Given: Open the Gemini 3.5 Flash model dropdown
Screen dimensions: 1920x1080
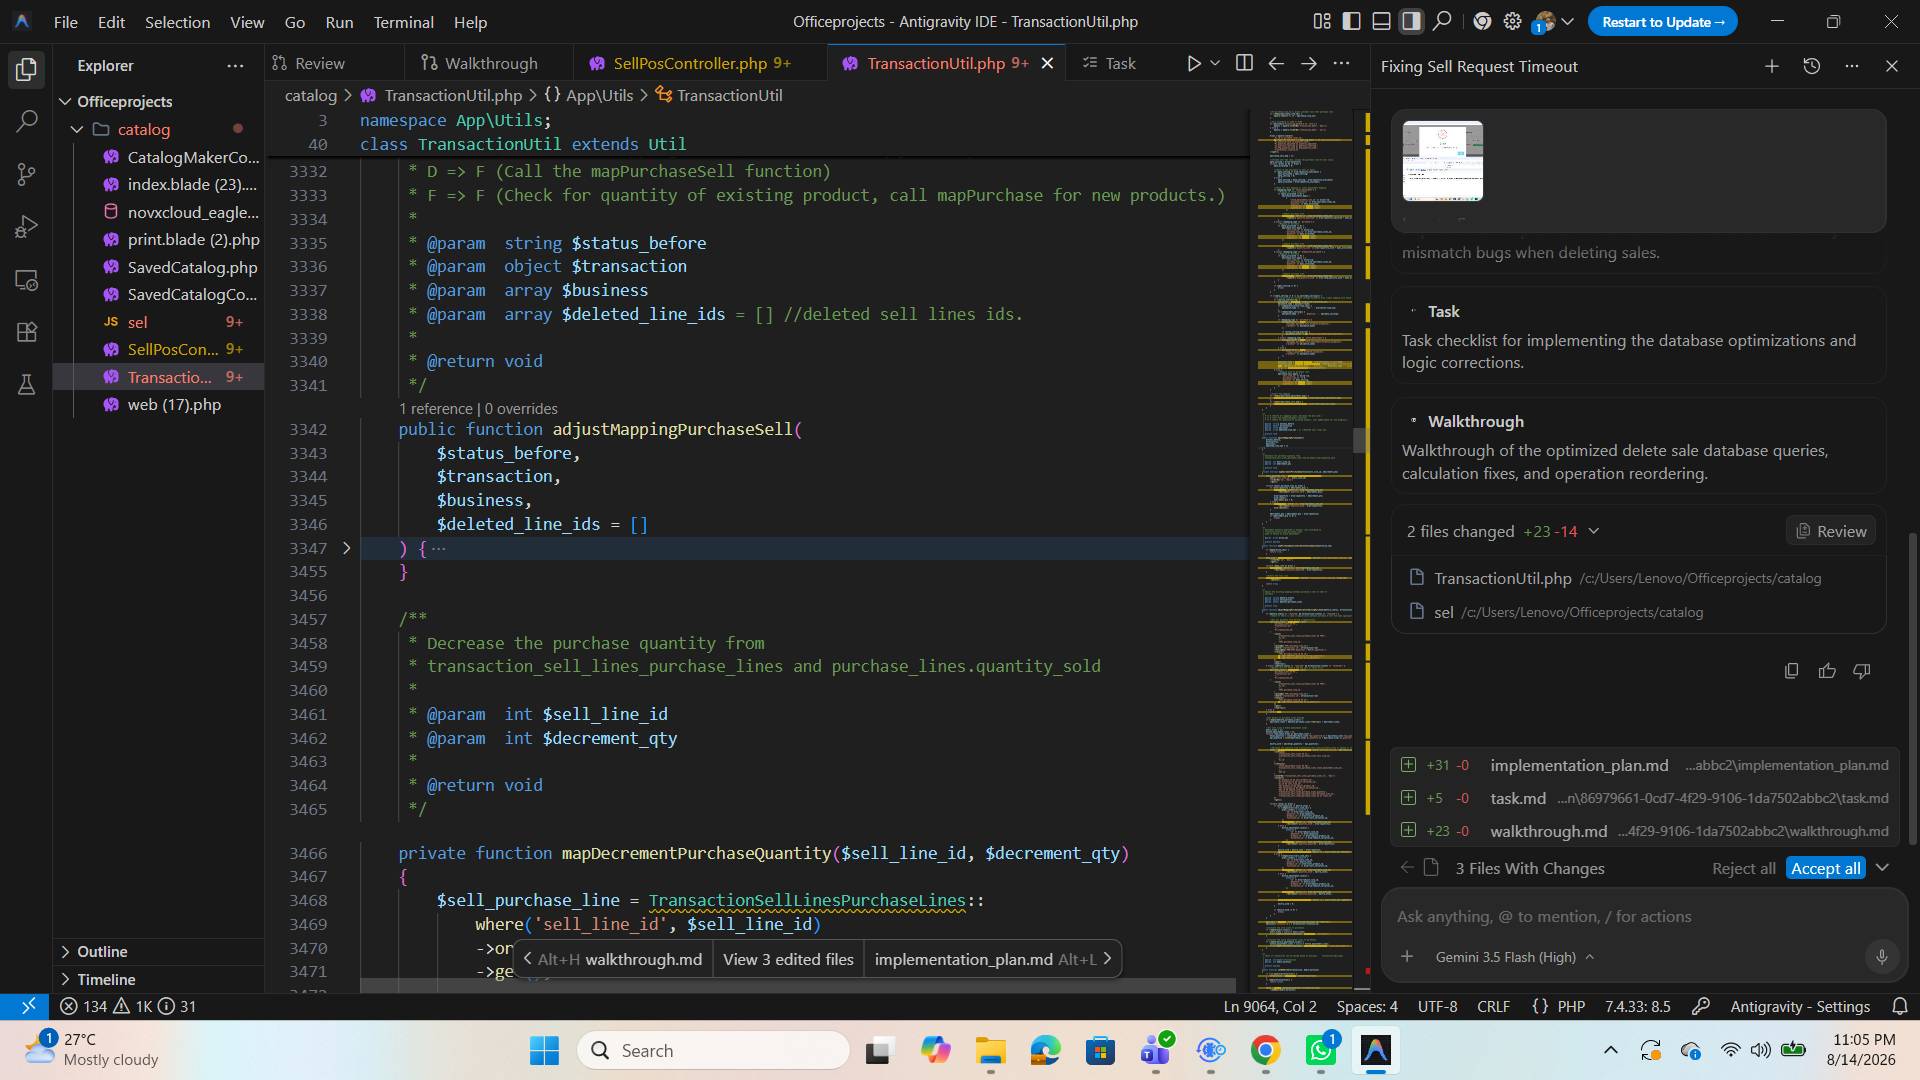Looking at the screenshot, I should 1514,957.
